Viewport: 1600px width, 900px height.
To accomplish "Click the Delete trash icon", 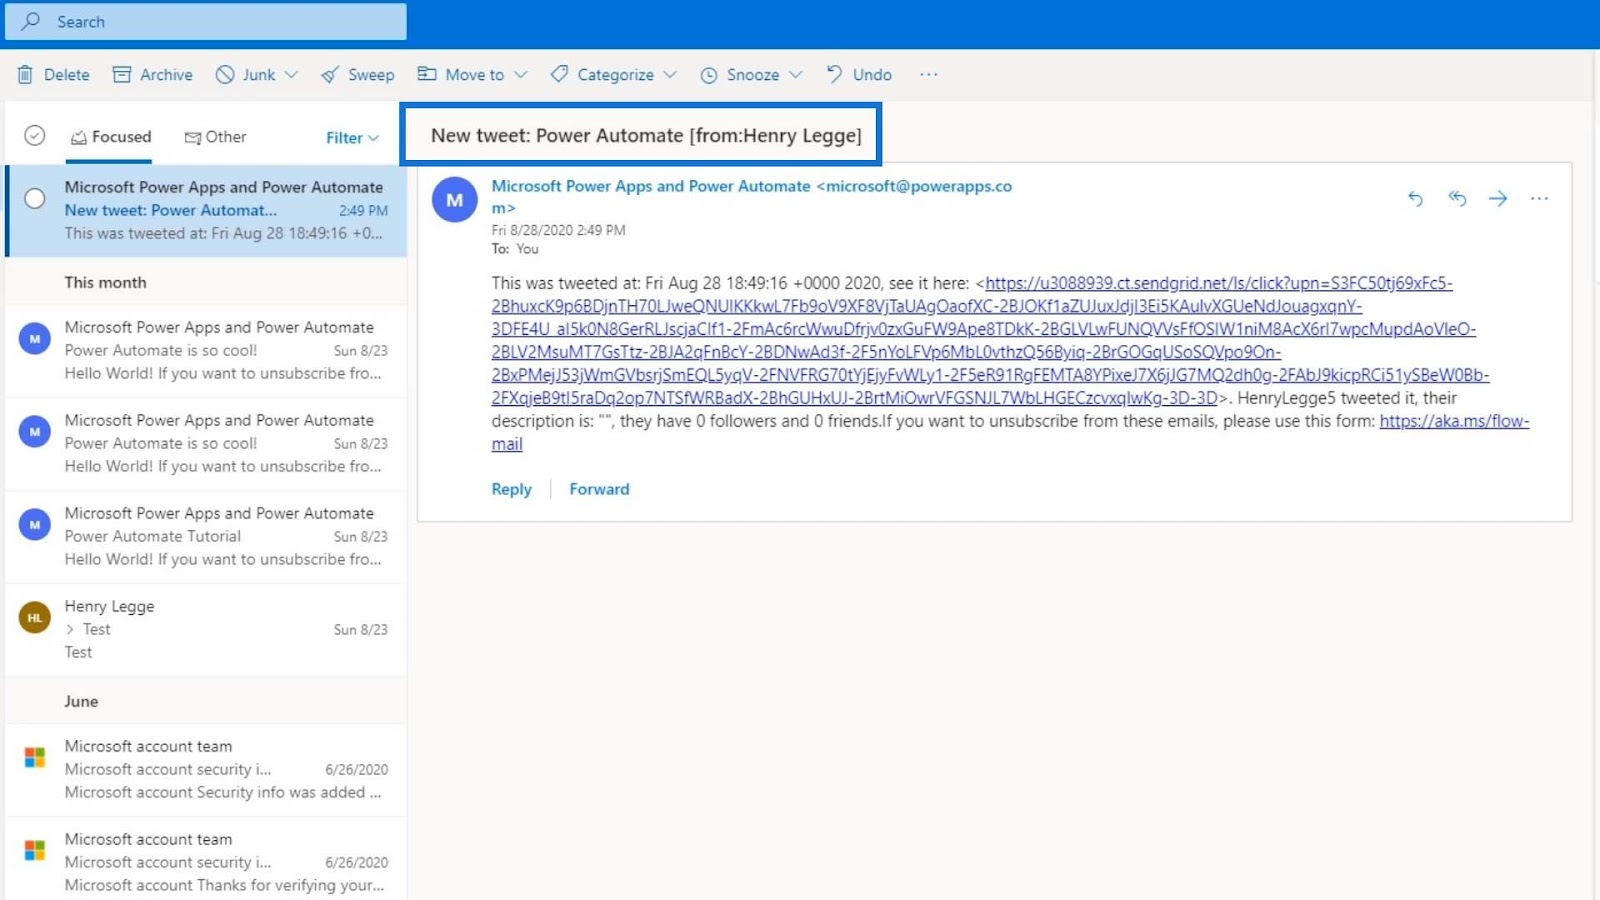I will click(25, 75).
